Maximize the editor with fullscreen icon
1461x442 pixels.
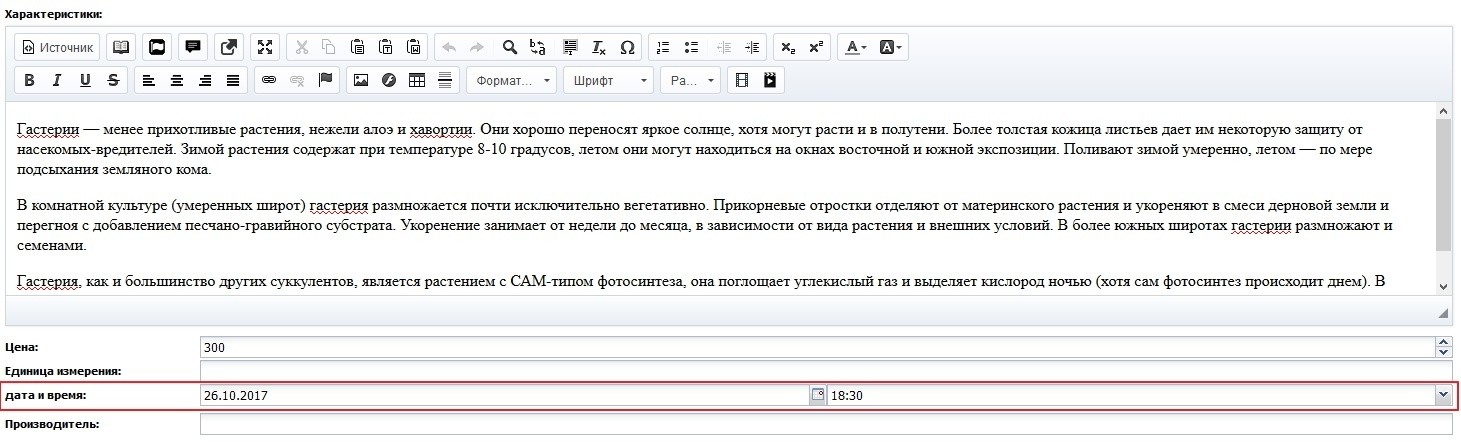pos(265,47)
